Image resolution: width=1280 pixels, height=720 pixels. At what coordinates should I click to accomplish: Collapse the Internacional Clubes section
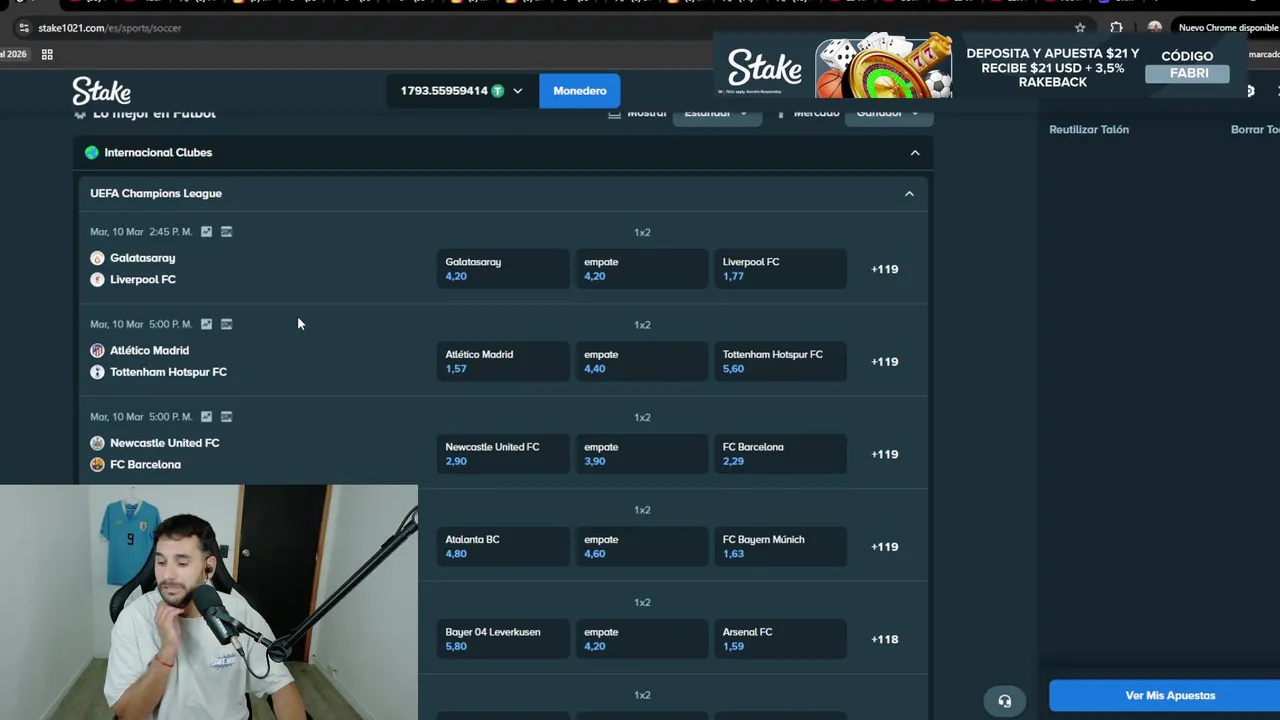tap(915, 153)
